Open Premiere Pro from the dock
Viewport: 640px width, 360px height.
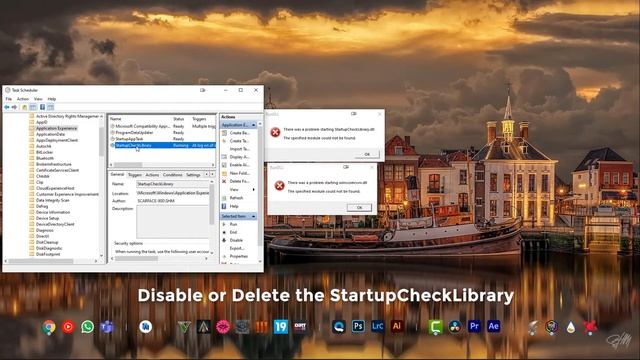point(474,327)
